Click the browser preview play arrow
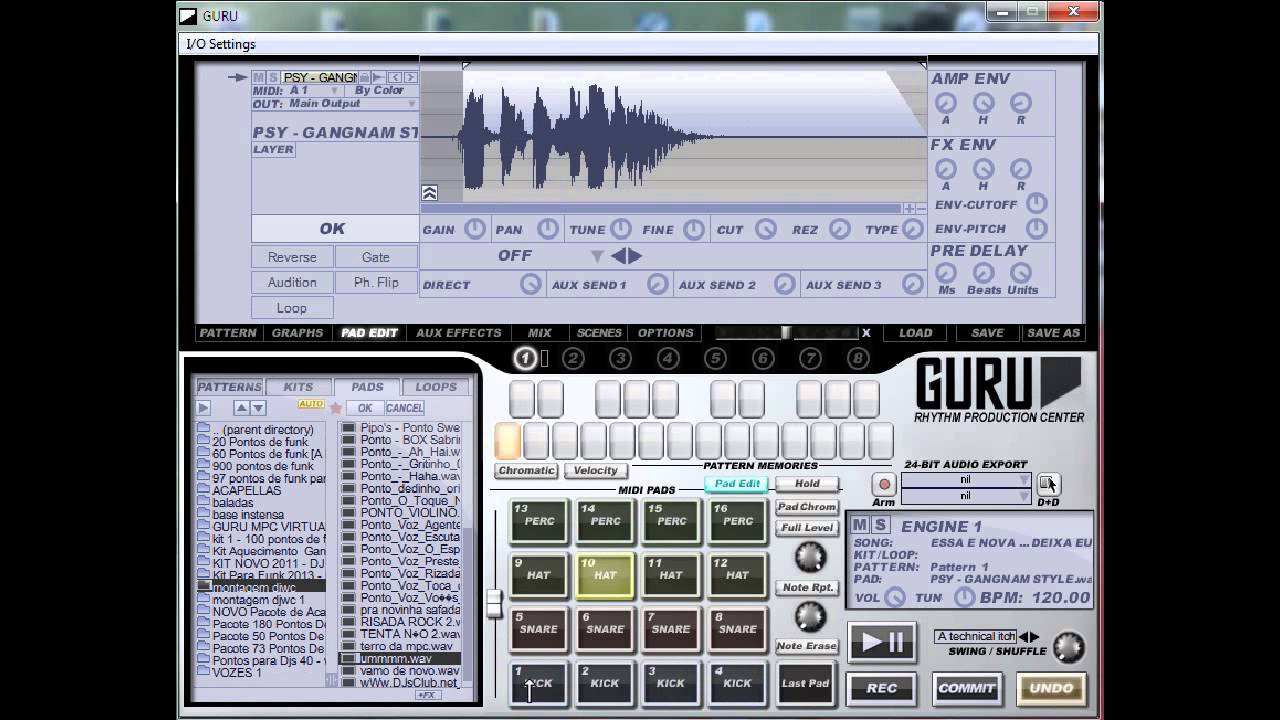 (204, 408)
